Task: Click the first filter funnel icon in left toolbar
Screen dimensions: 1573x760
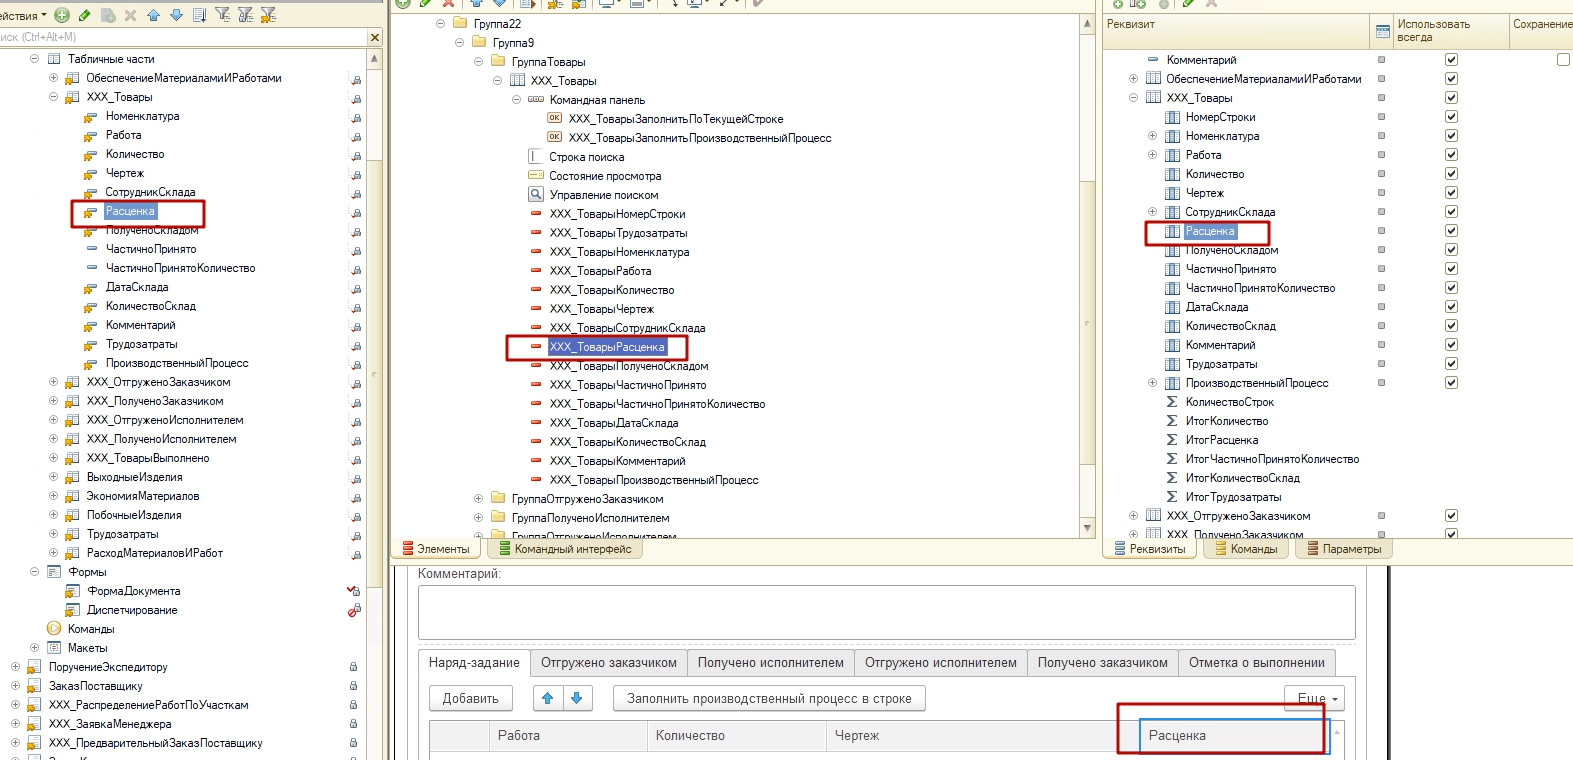Action: click(x=222, y=15)
